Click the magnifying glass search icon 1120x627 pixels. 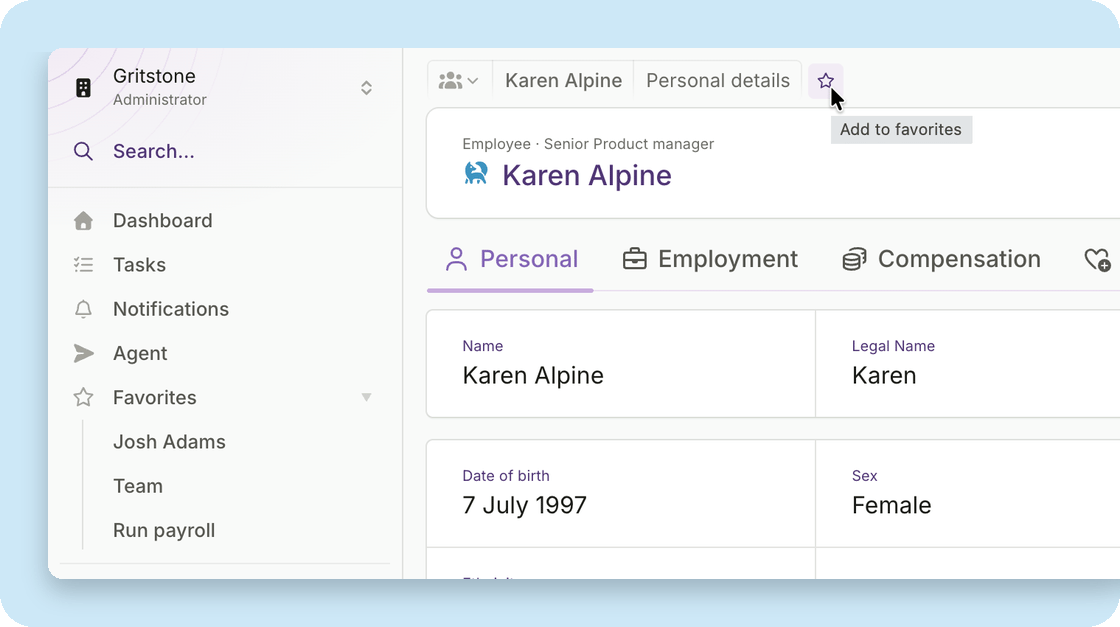click(x=84, y=151)
